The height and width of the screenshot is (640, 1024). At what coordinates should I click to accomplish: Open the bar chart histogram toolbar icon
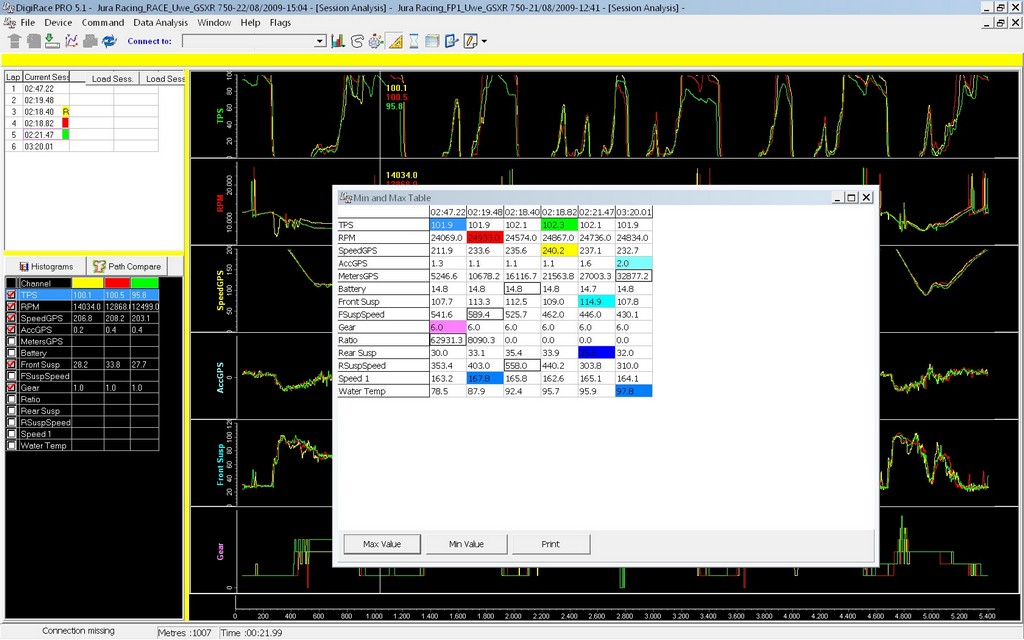(338, 41)
